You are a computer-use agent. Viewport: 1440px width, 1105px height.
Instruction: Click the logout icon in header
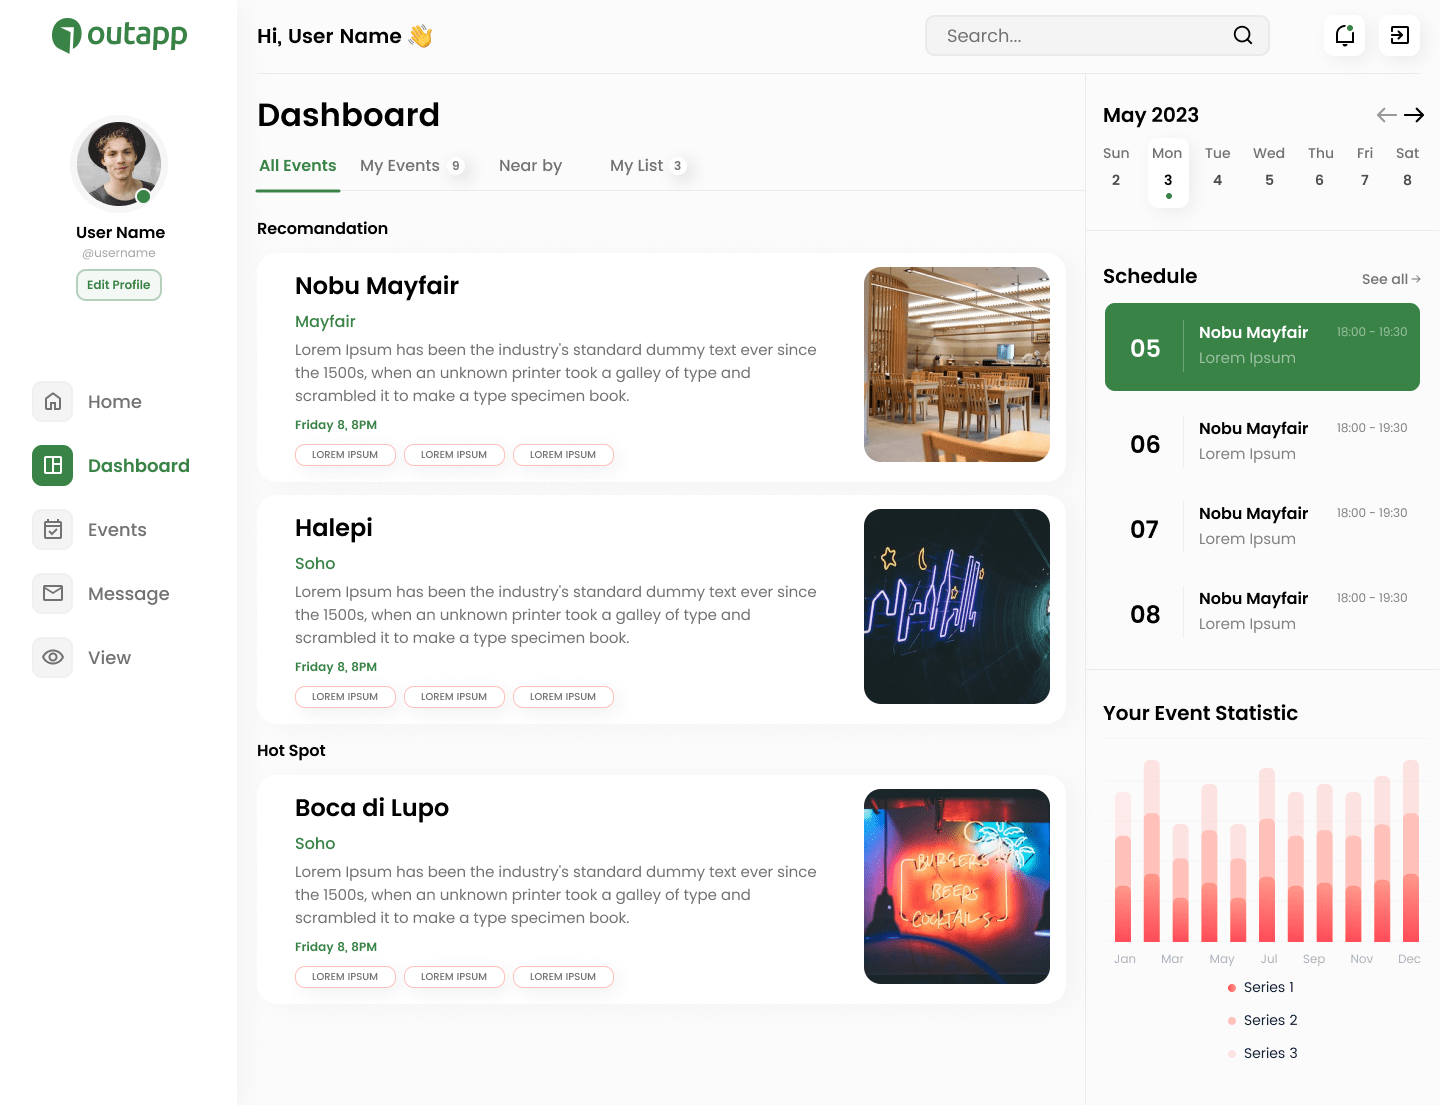pos(1399,36)
